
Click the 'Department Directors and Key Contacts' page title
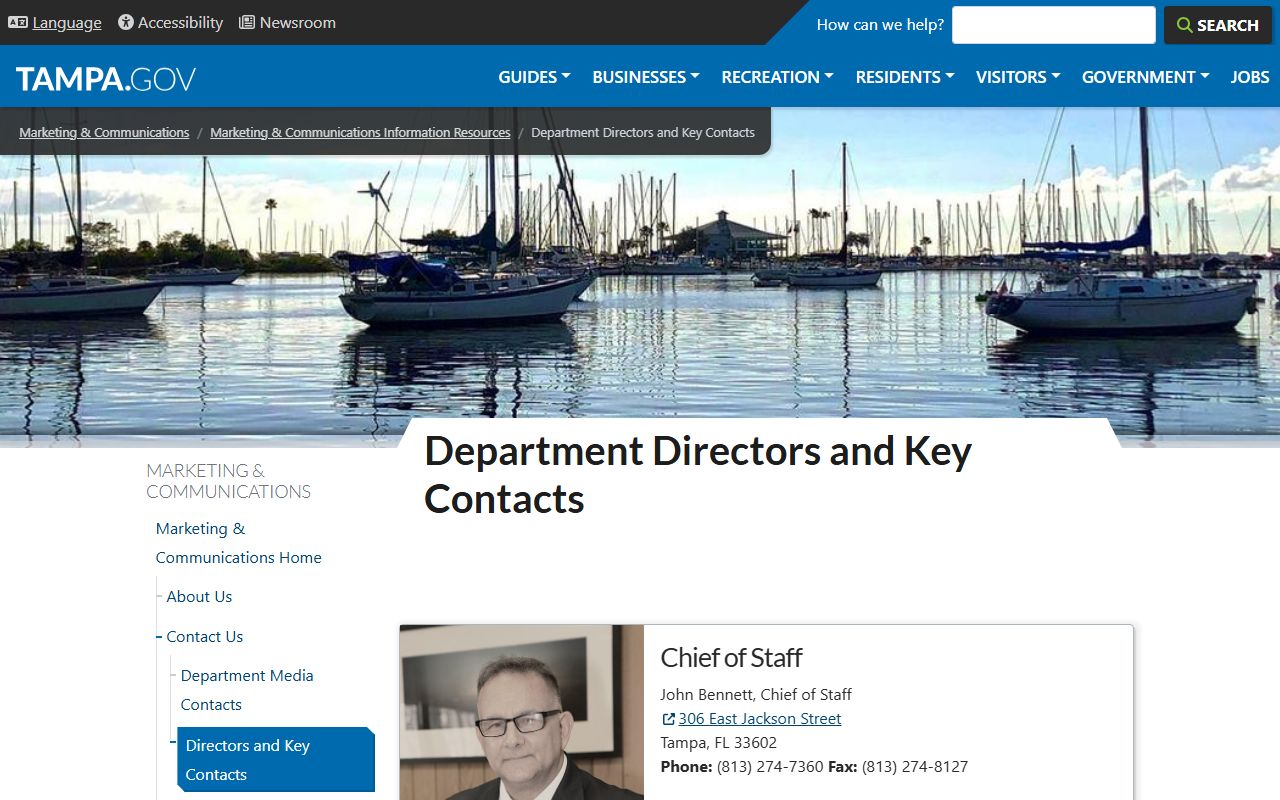(x=698, y=475)
